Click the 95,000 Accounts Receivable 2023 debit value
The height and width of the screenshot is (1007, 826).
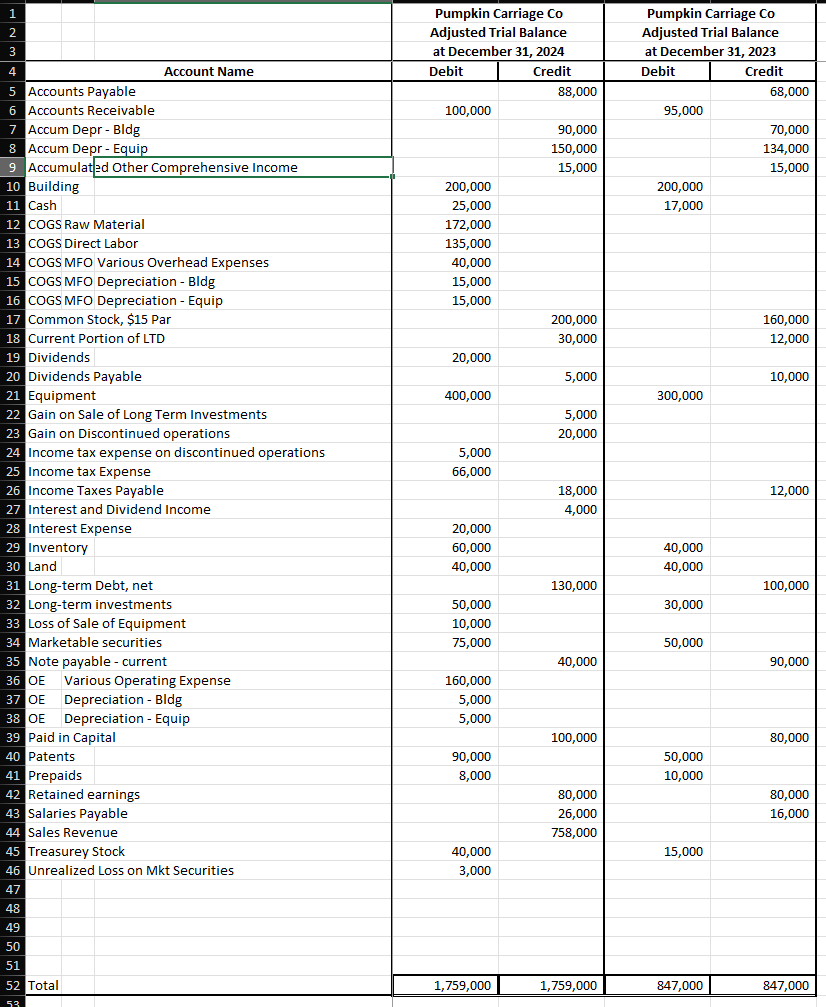[656, 110]
